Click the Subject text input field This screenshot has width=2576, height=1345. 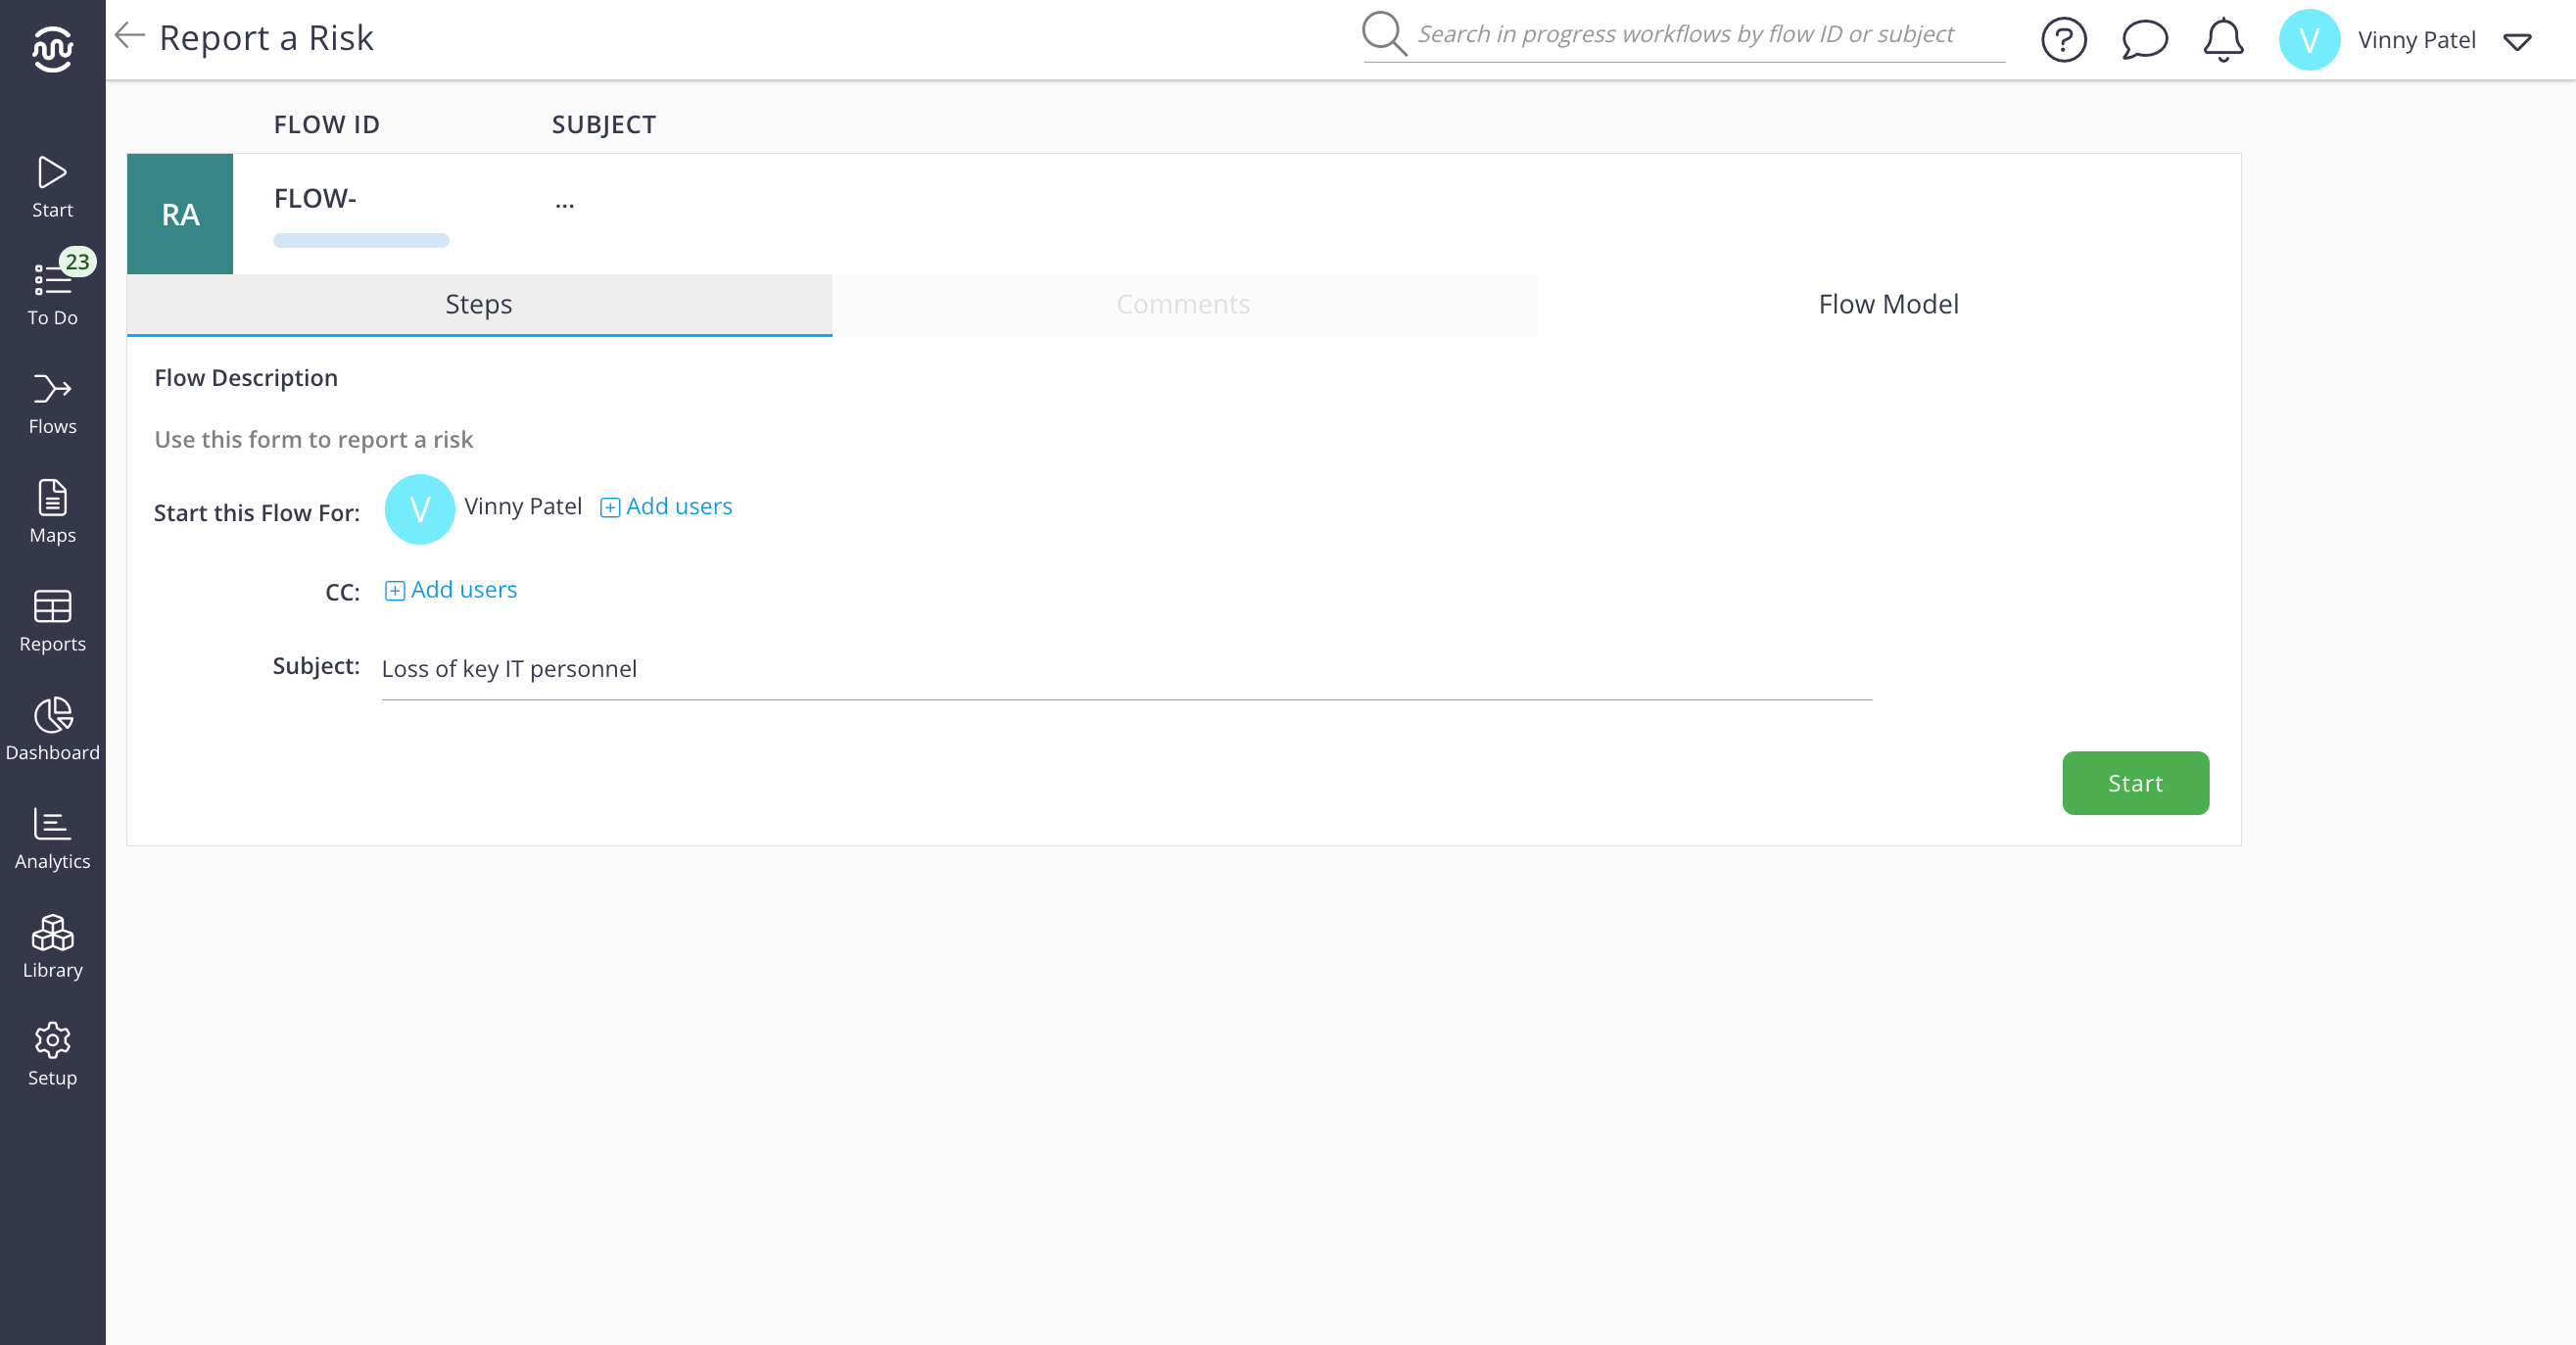[1125, 669]
